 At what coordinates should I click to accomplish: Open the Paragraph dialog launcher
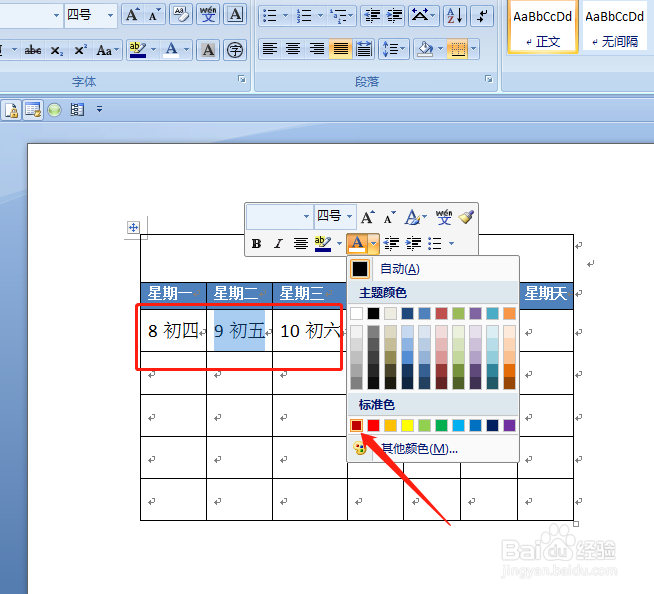pos(488,79)
